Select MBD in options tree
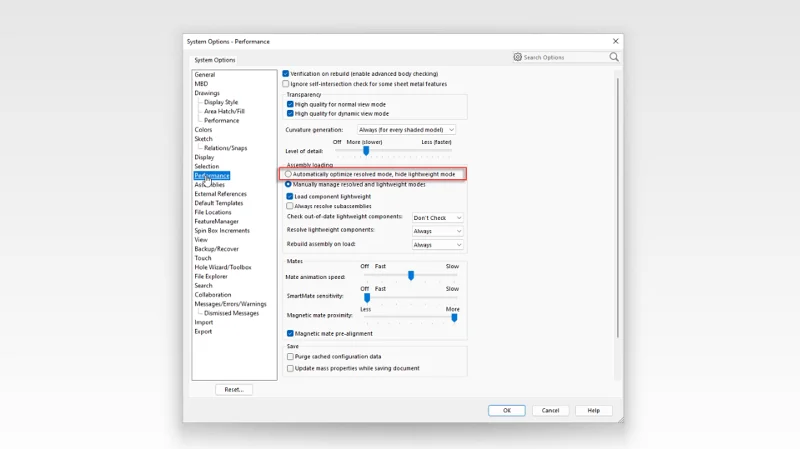The image size is (800, 449). pos(201,84)
